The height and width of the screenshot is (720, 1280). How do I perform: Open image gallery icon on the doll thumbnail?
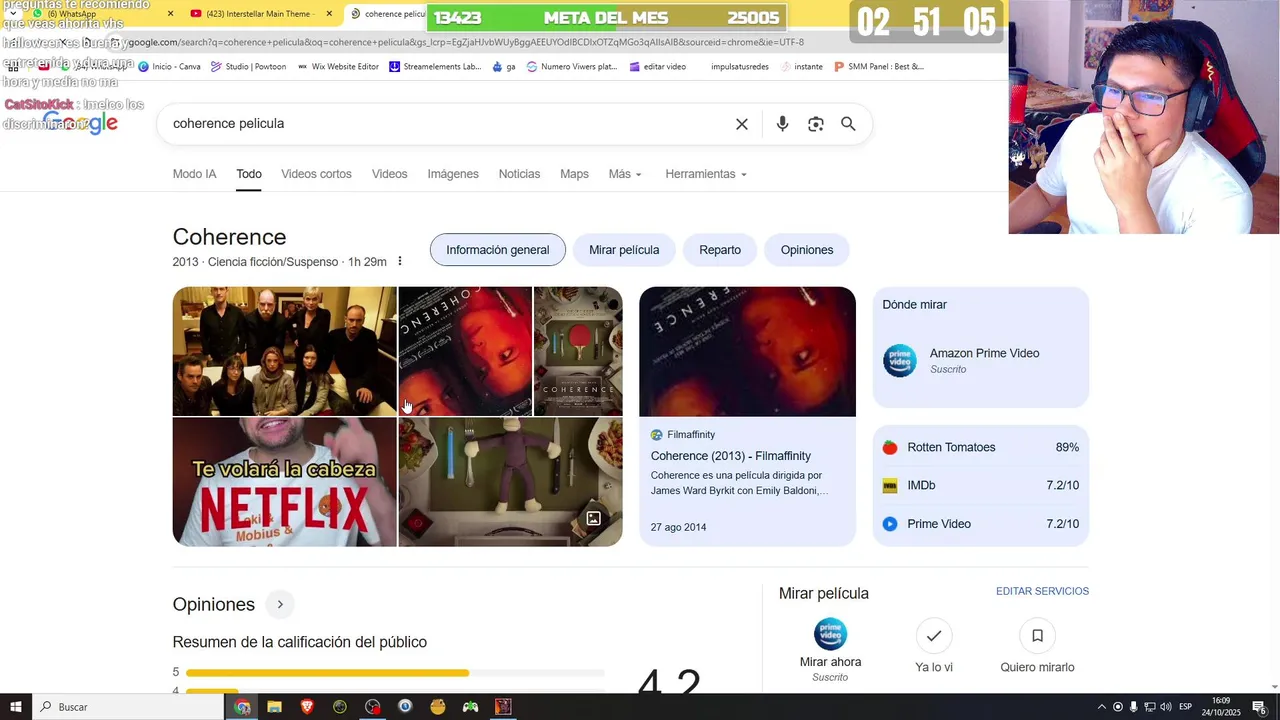[x=594, y=518]
